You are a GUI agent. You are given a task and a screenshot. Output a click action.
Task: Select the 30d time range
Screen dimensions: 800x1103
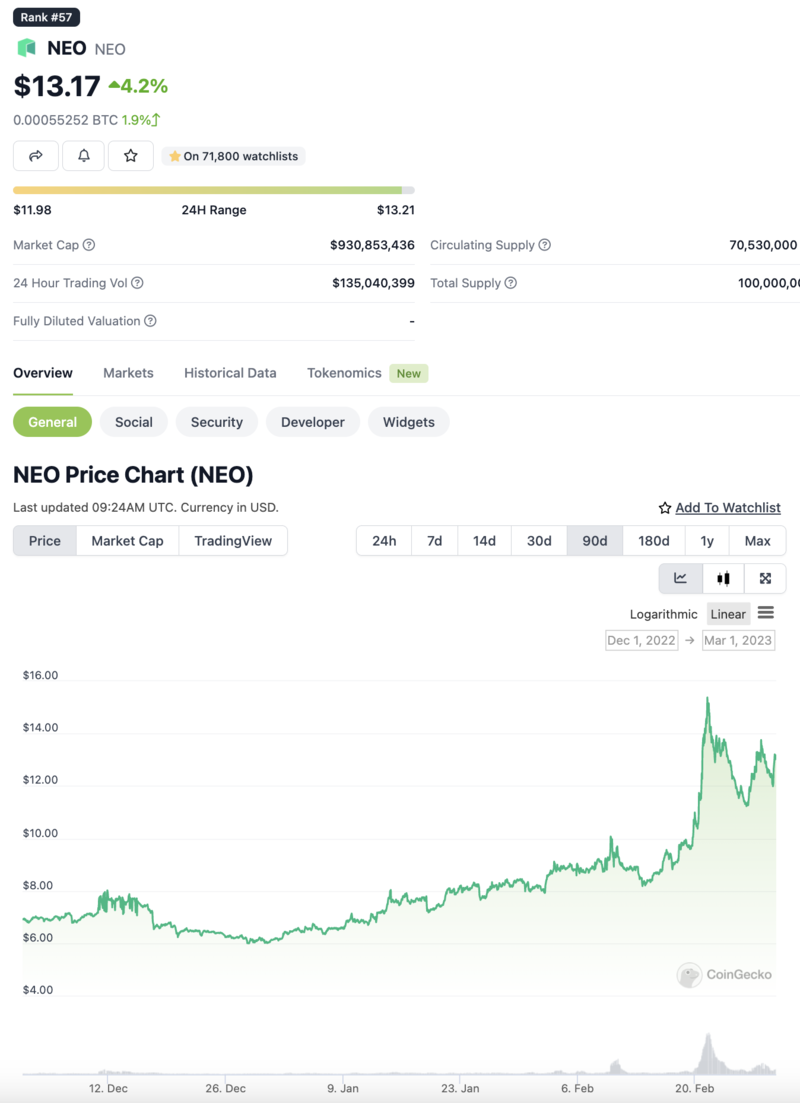tap(539, 541)
